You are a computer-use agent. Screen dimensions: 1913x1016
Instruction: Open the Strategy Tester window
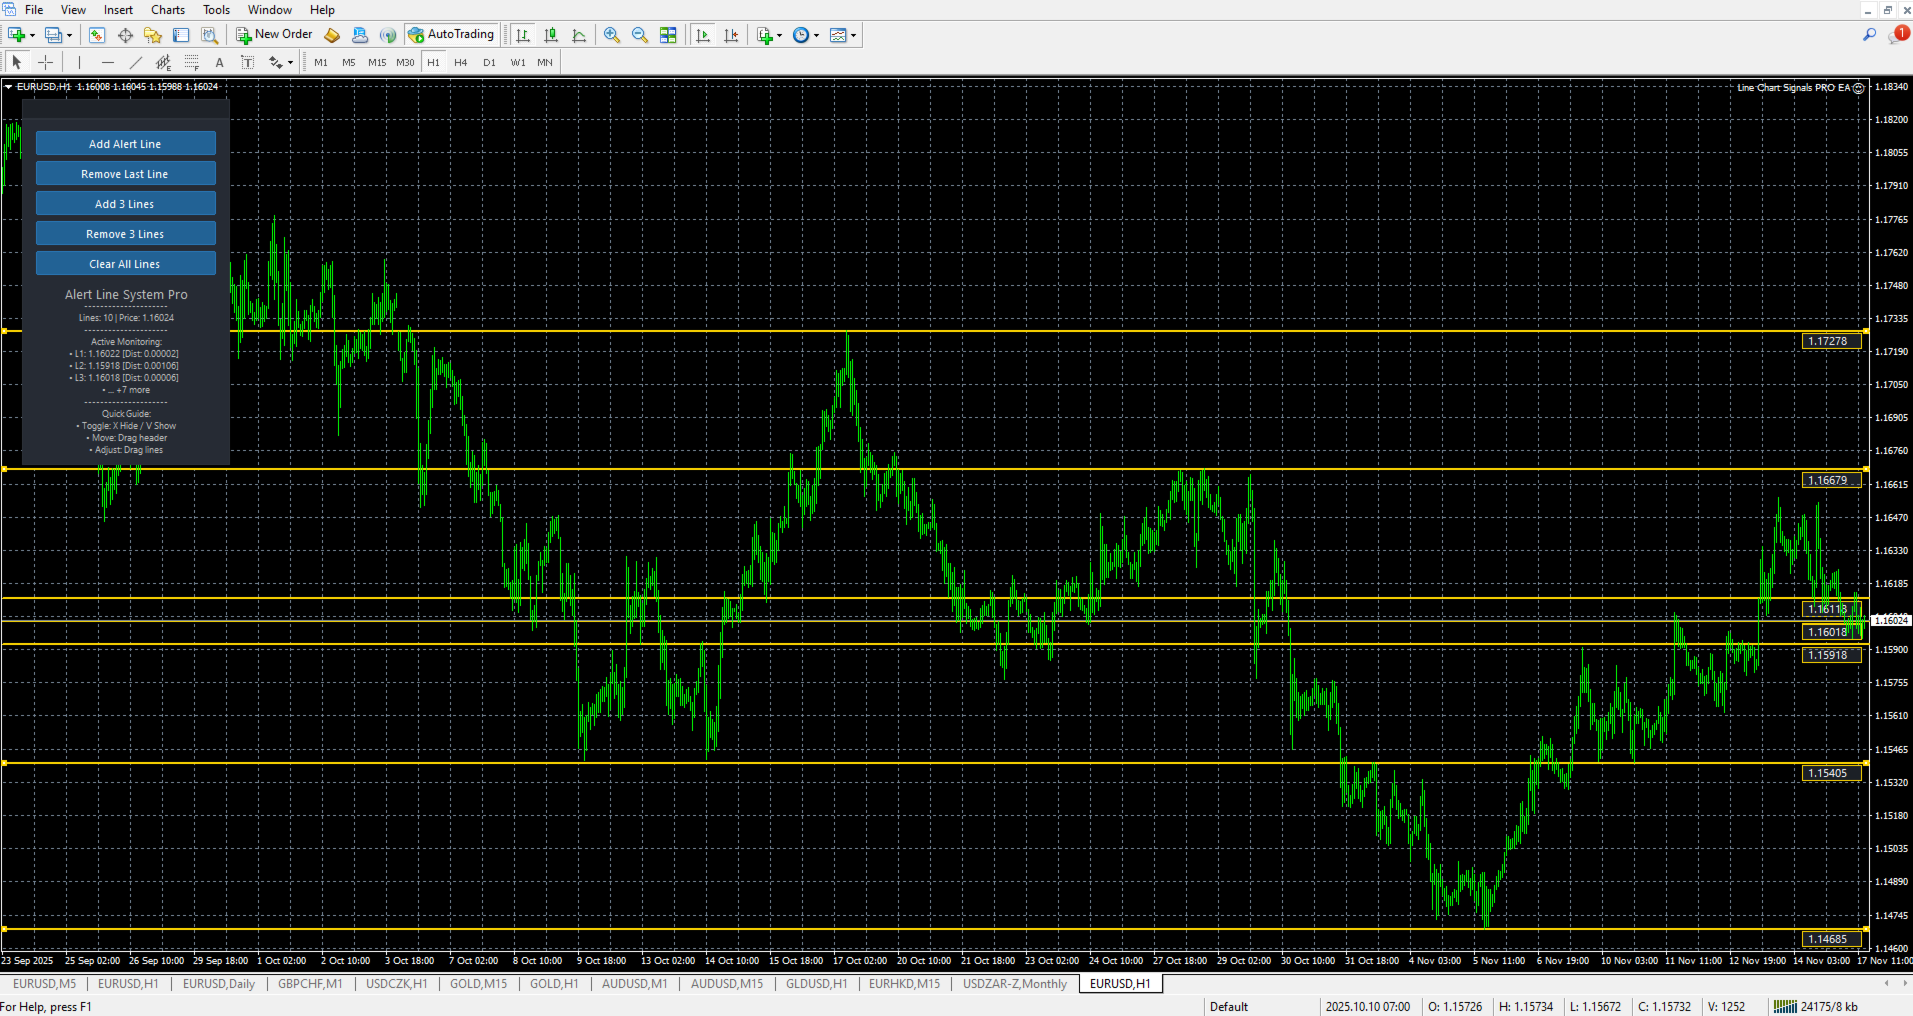[x=210, y=35]
